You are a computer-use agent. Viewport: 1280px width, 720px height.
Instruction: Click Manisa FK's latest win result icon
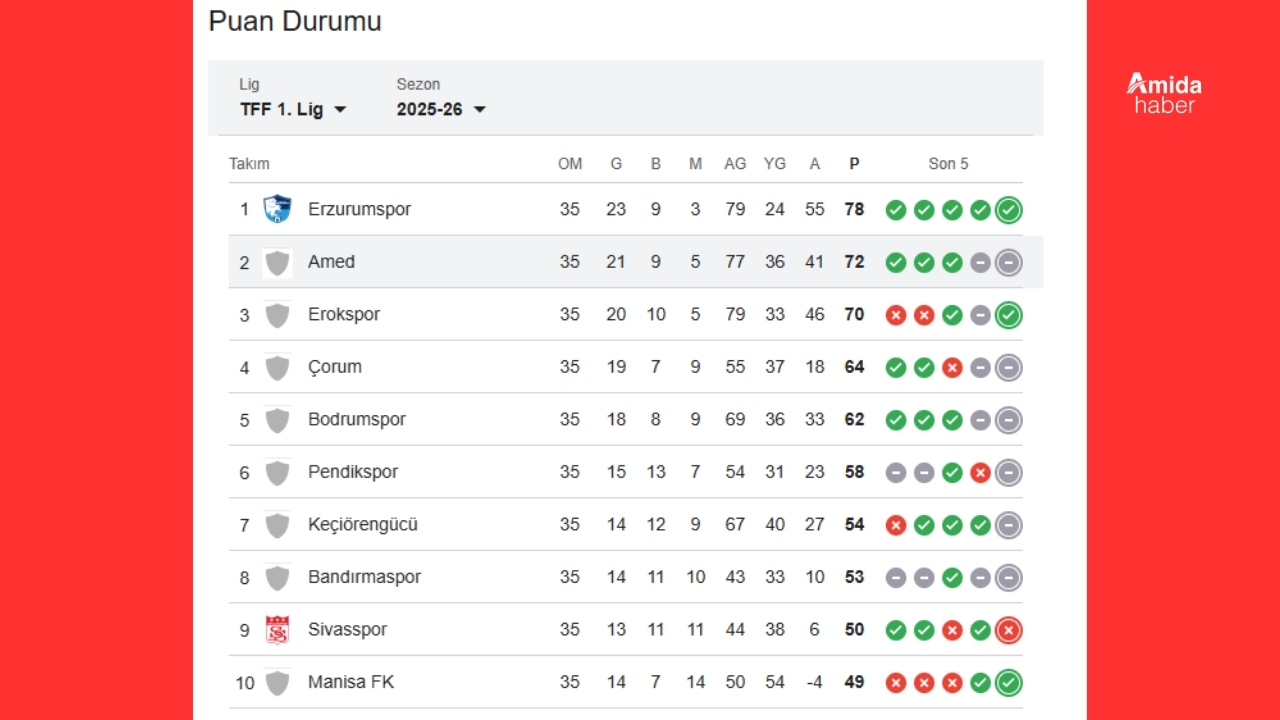point(1009,683)
